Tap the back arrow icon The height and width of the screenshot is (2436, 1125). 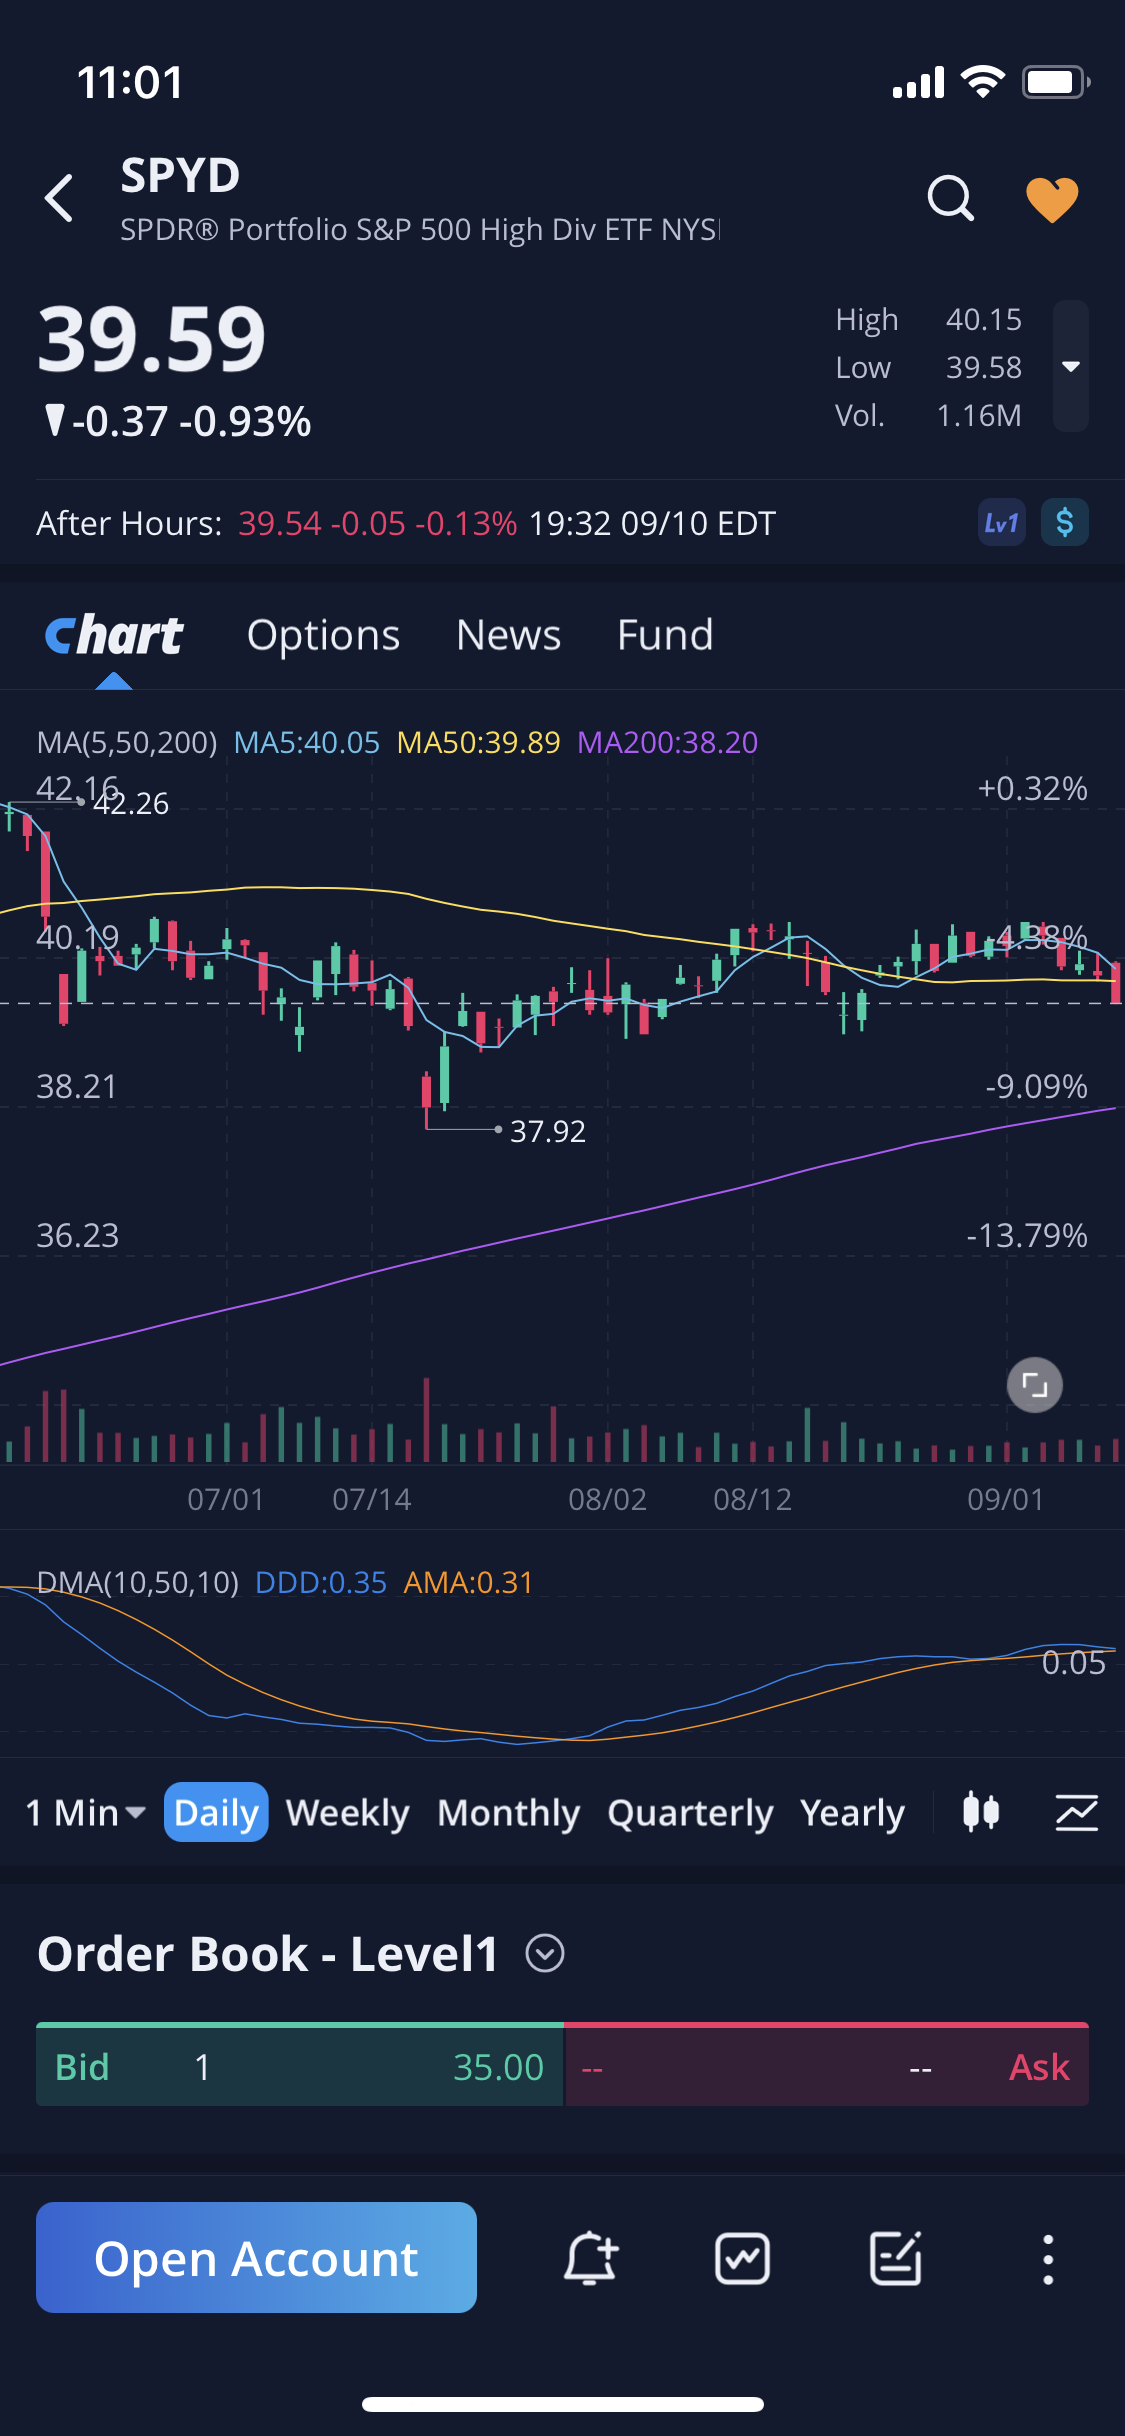click(x=60, y=198)
